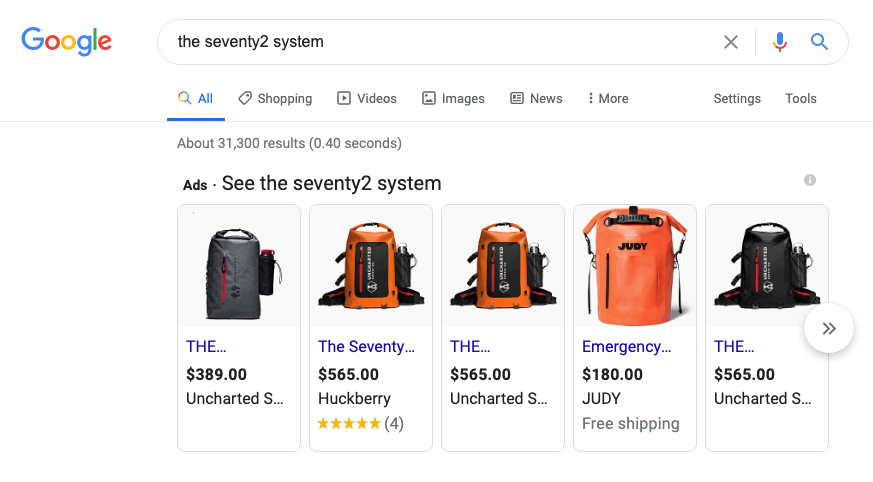Open the News results tab

click(x=536, y=99)
